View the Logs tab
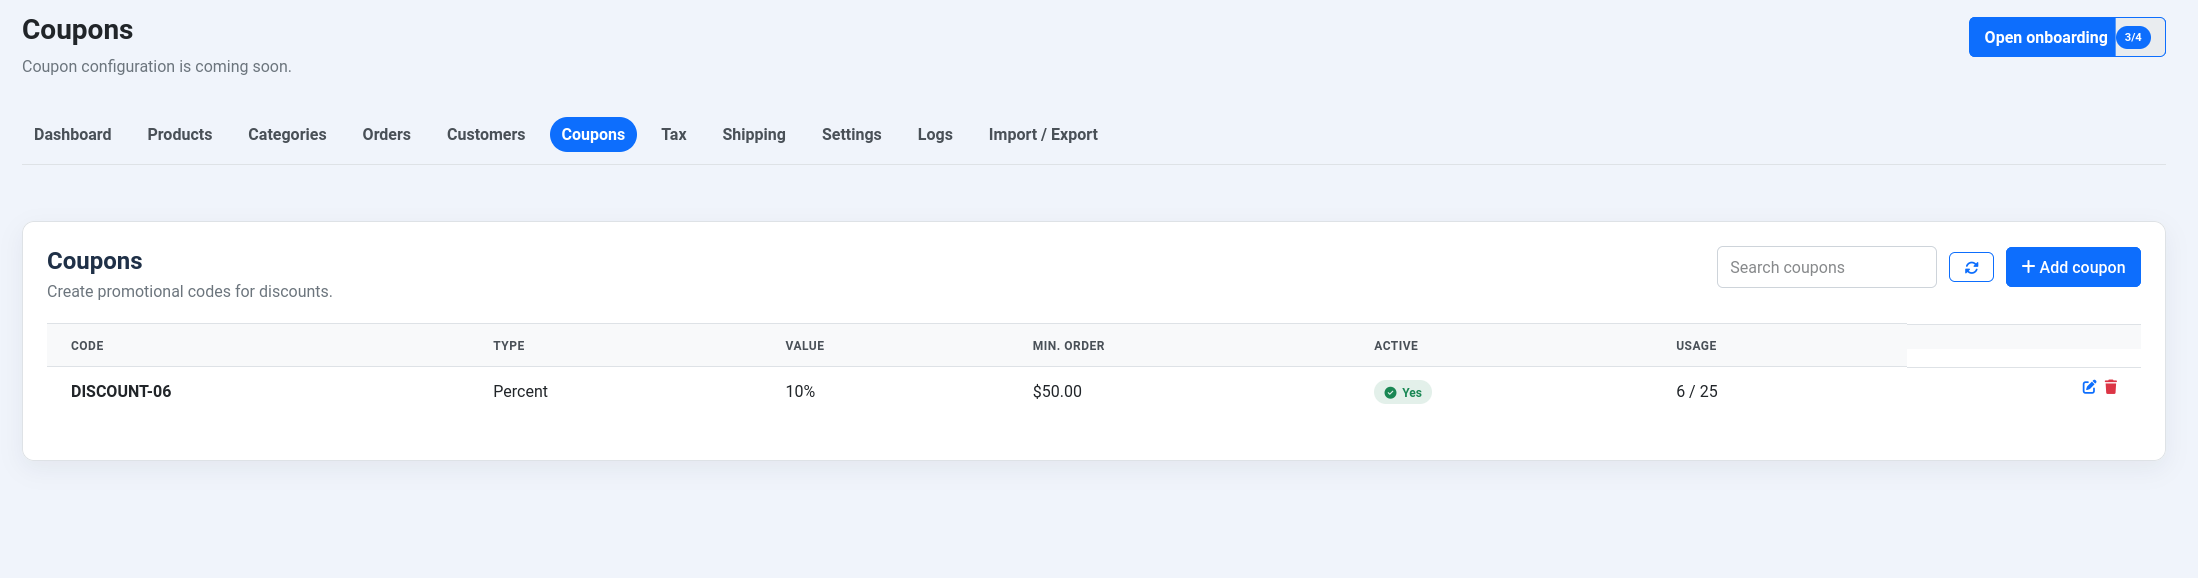The image size is (2198, 578). [935, 134]
